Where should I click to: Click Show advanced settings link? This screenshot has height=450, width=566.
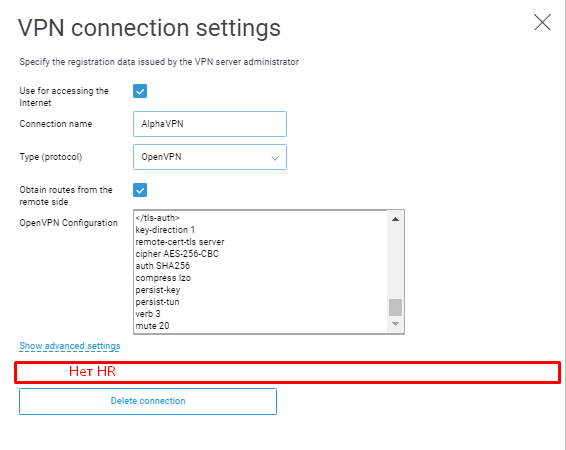(70, 346)
